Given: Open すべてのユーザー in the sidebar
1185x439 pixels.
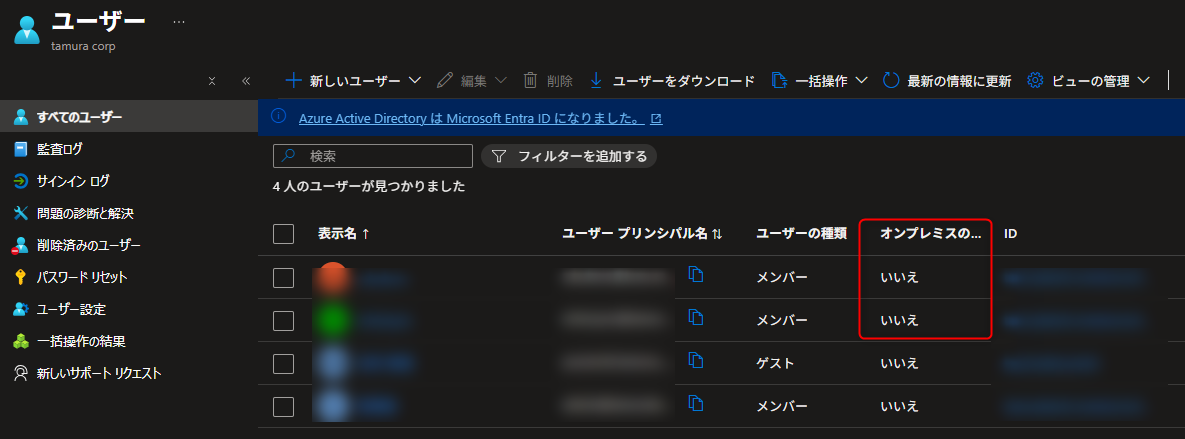Looking at the screenshot, I should click(128, 117).
